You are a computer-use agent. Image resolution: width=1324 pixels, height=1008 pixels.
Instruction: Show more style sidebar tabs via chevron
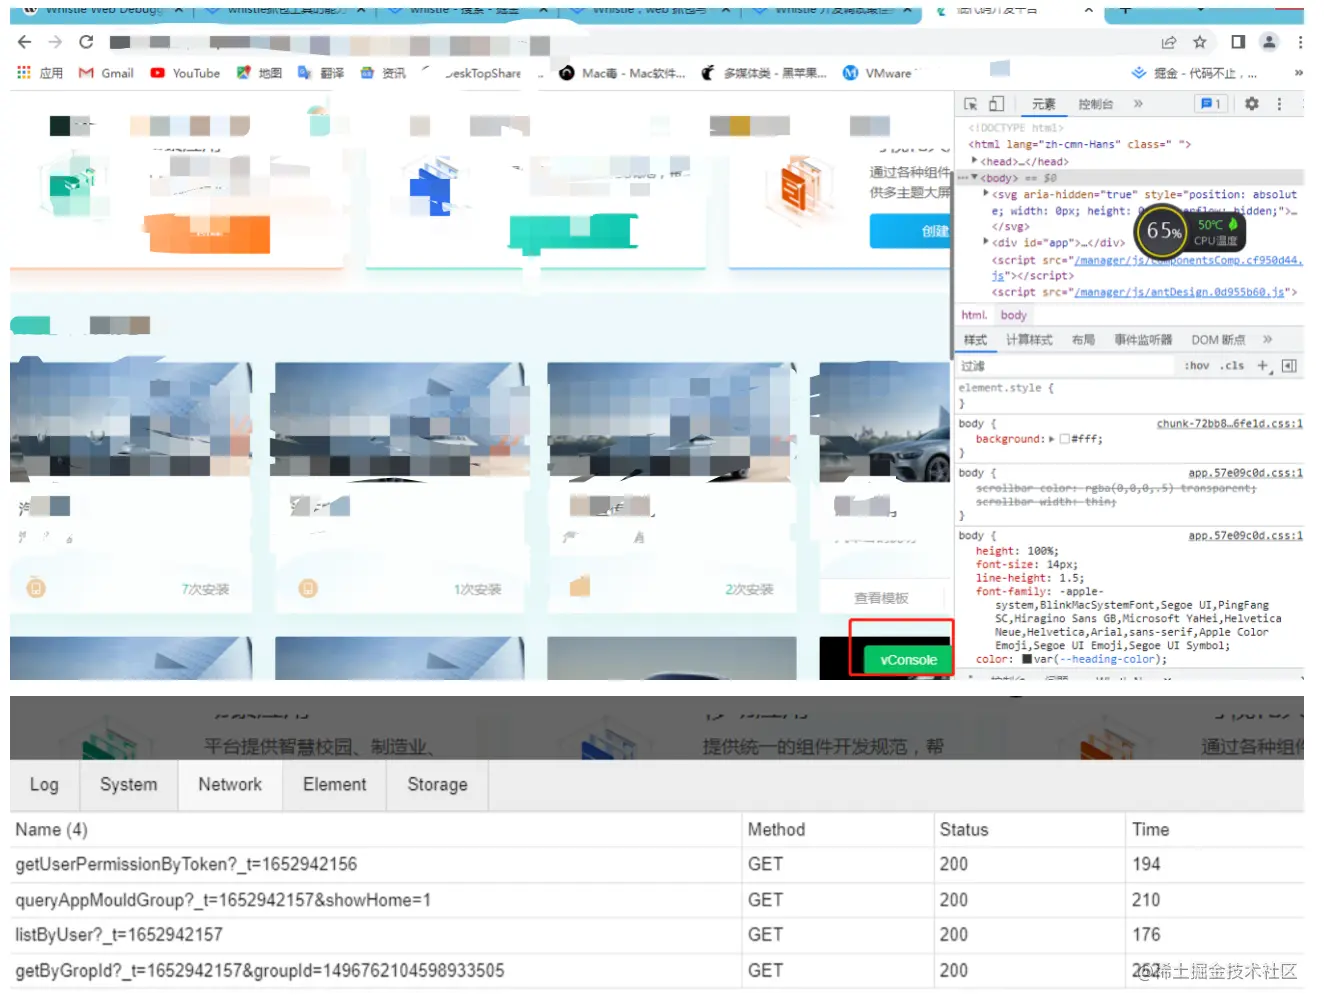click(x=1267, y=340)
